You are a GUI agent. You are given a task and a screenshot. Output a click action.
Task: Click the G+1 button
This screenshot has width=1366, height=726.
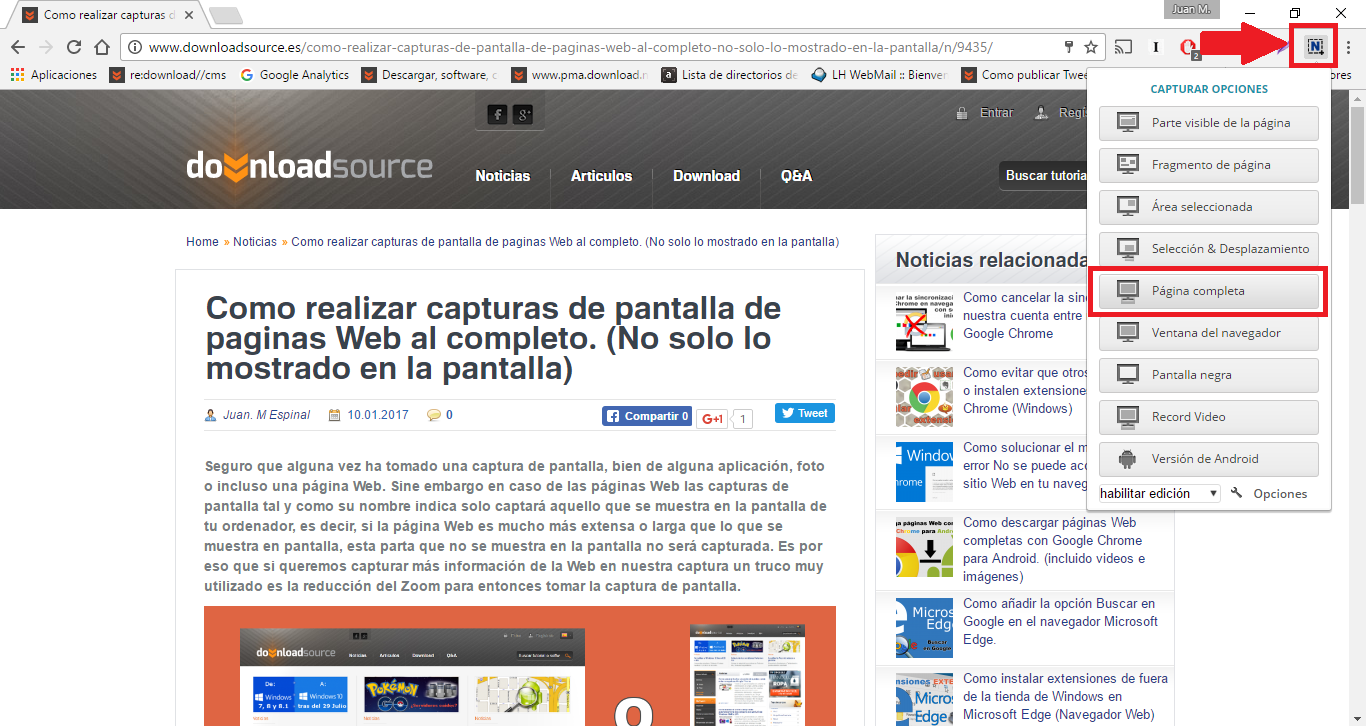[711, 419]
